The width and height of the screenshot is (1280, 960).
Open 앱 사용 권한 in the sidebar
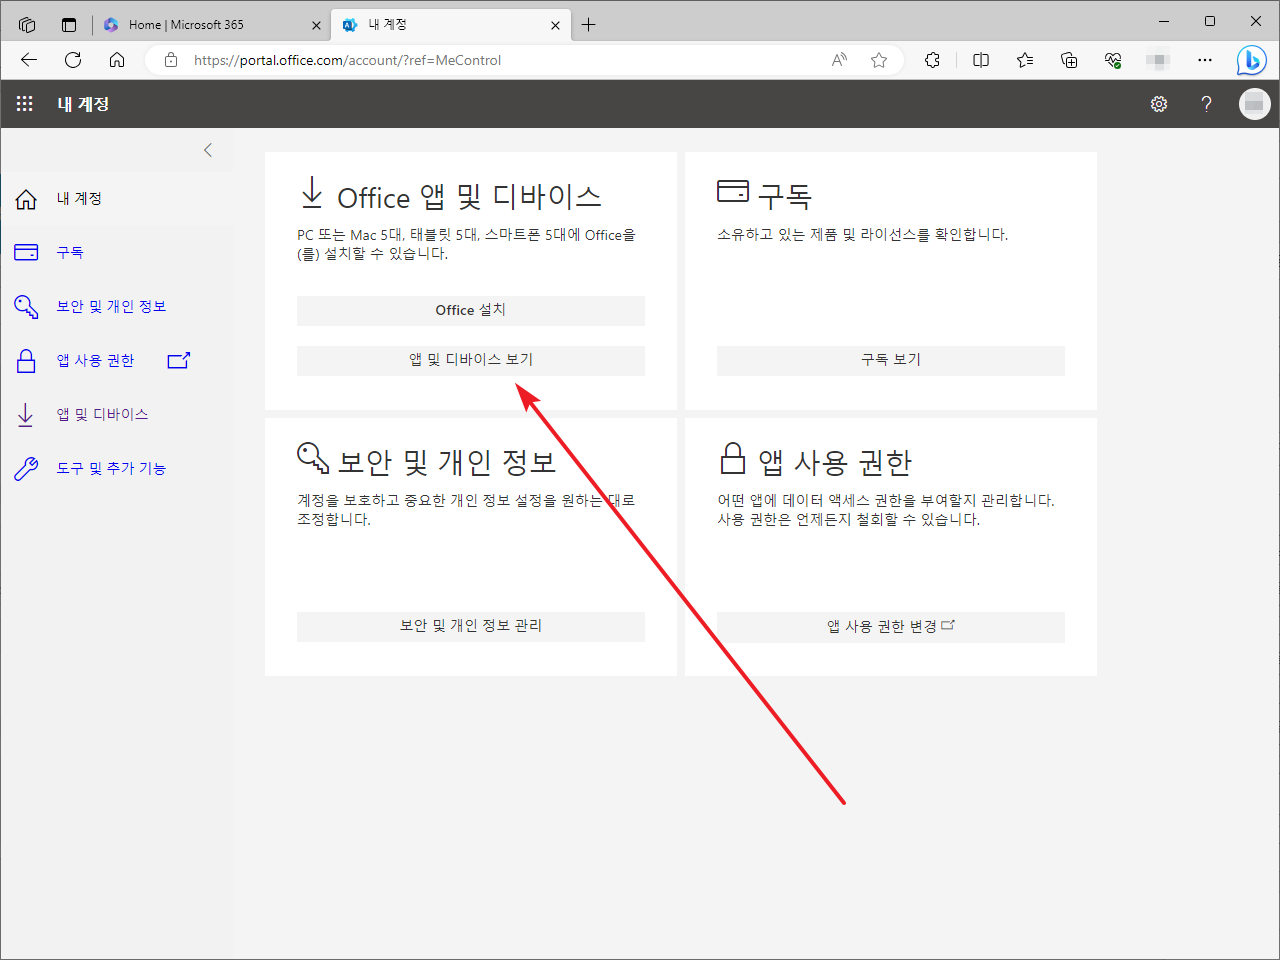(95, 361)
